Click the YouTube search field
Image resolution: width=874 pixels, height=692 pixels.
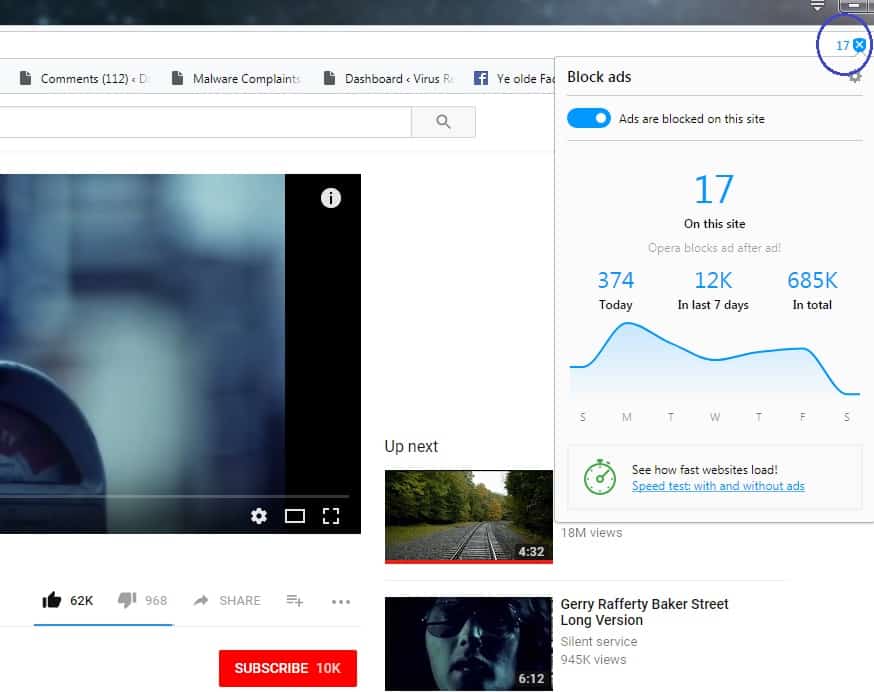[205, 122]
